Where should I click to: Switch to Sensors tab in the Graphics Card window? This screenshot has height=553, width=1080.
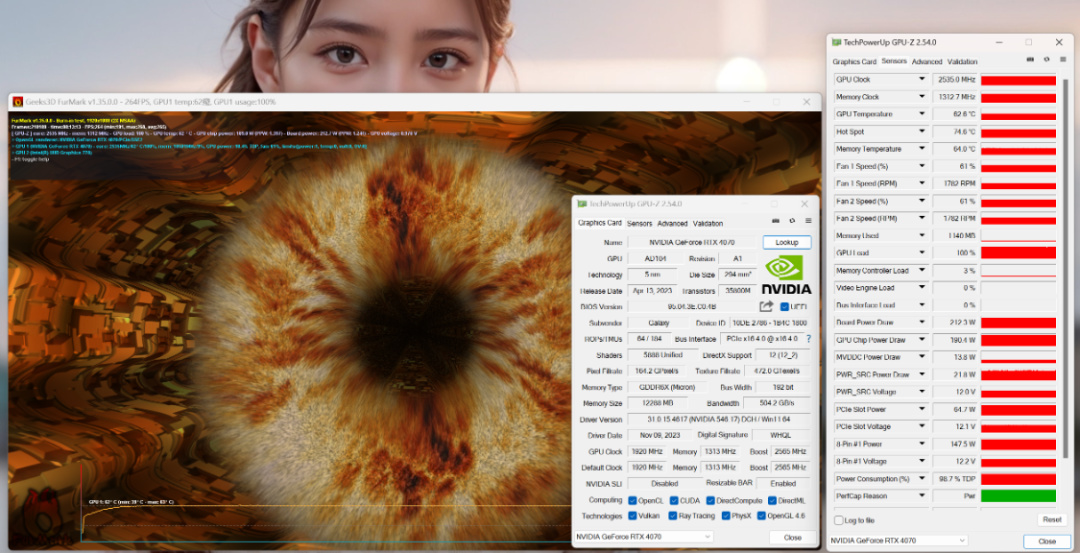pos(639,223)
